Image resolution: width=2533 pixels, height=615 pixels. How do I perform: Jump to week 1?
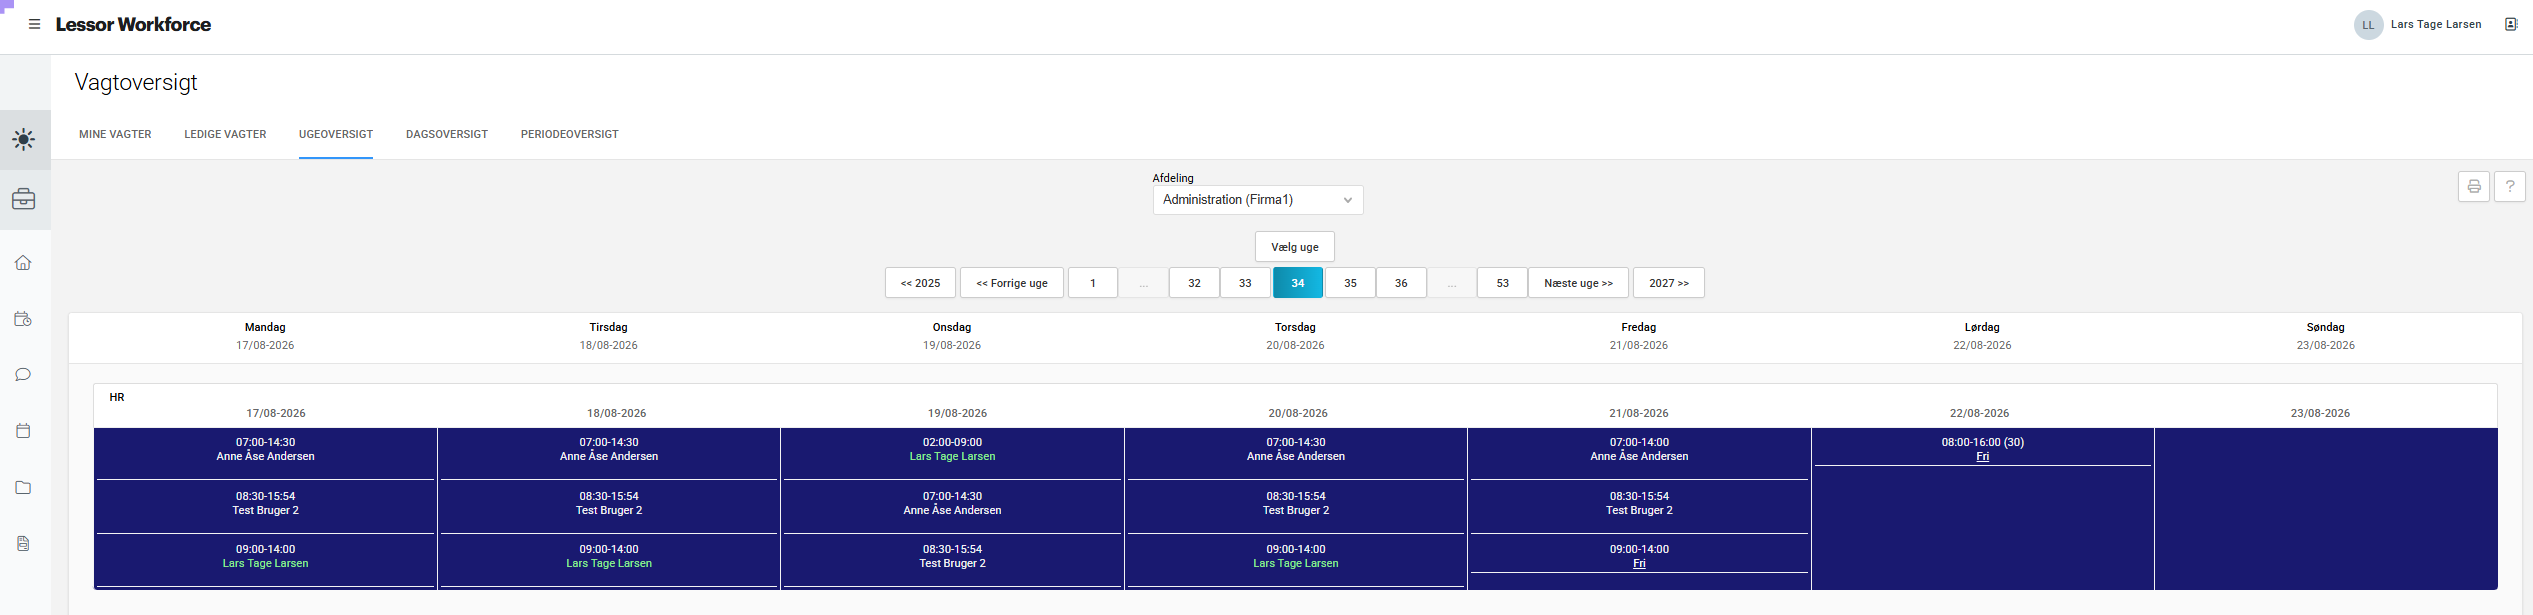click(x=1093, y=283)
